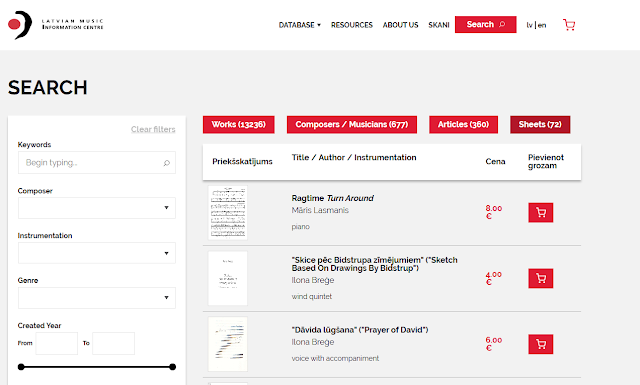Click the 6.00 € price

[493, 344]
